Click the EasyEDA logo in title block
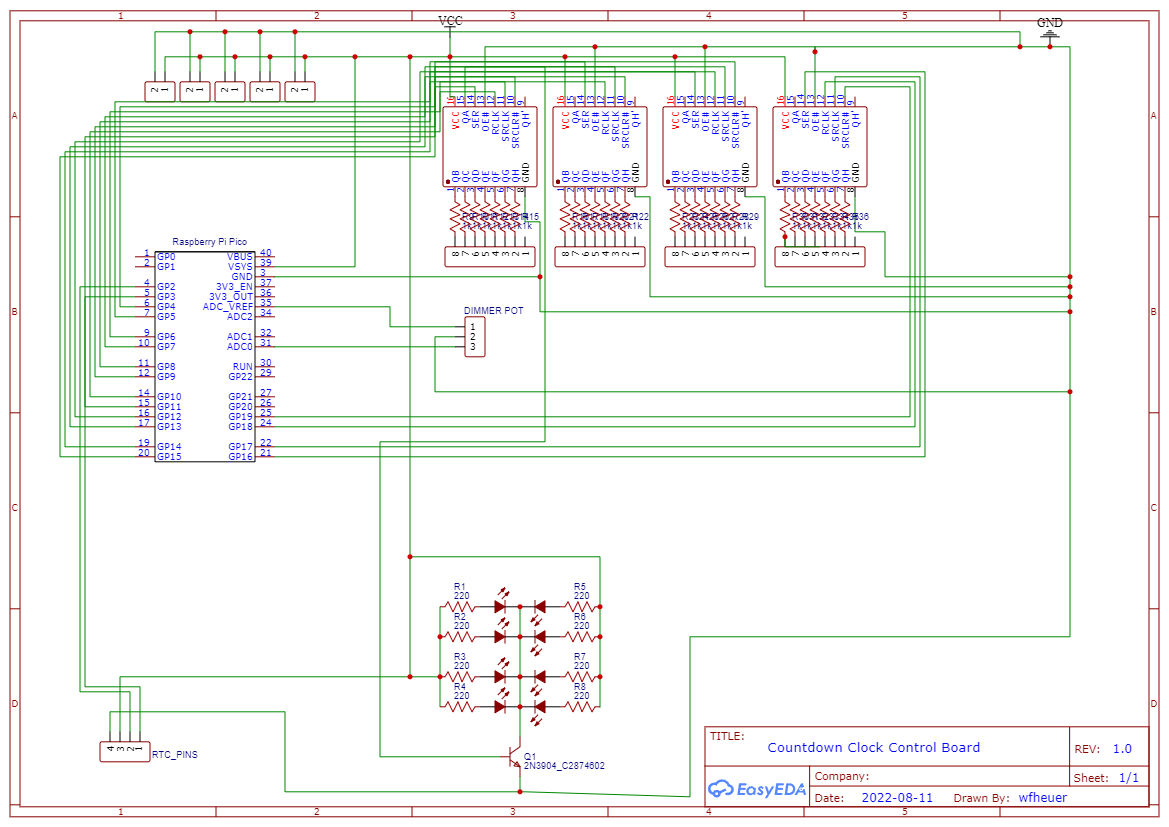 [757, 789]
